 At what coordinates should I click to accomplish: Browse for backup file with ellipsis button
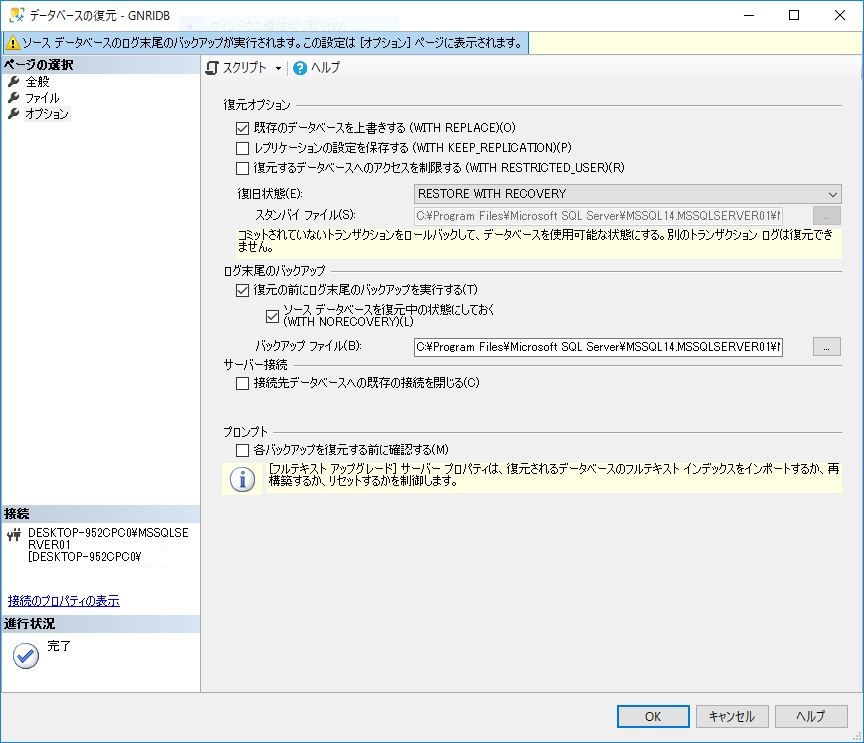click(826, 347)
